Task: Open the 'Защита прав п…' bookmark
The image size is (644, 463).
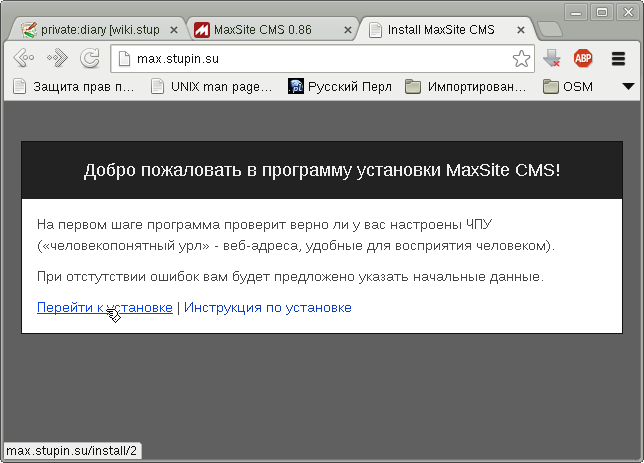Action: coord(74,87)
